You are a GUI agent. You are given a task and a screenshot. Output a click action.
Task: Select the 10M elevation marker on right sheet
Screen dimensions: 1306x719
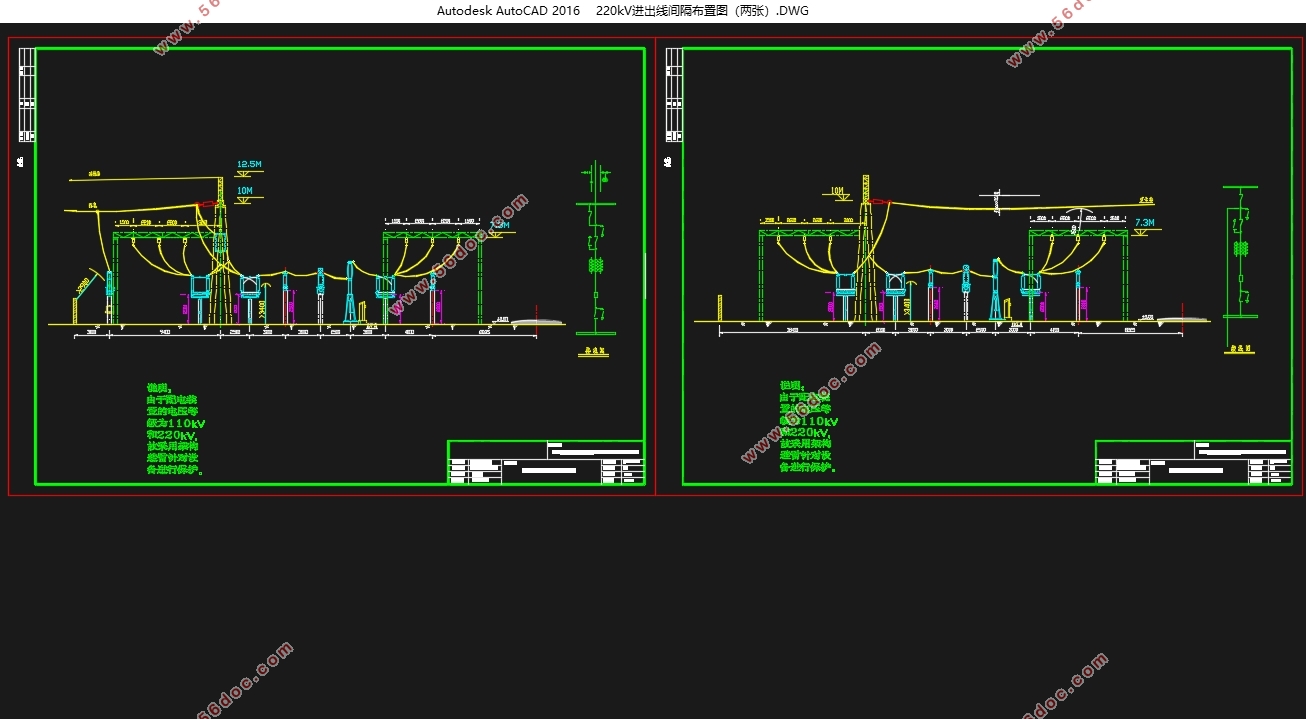click(x=837, y=190)
